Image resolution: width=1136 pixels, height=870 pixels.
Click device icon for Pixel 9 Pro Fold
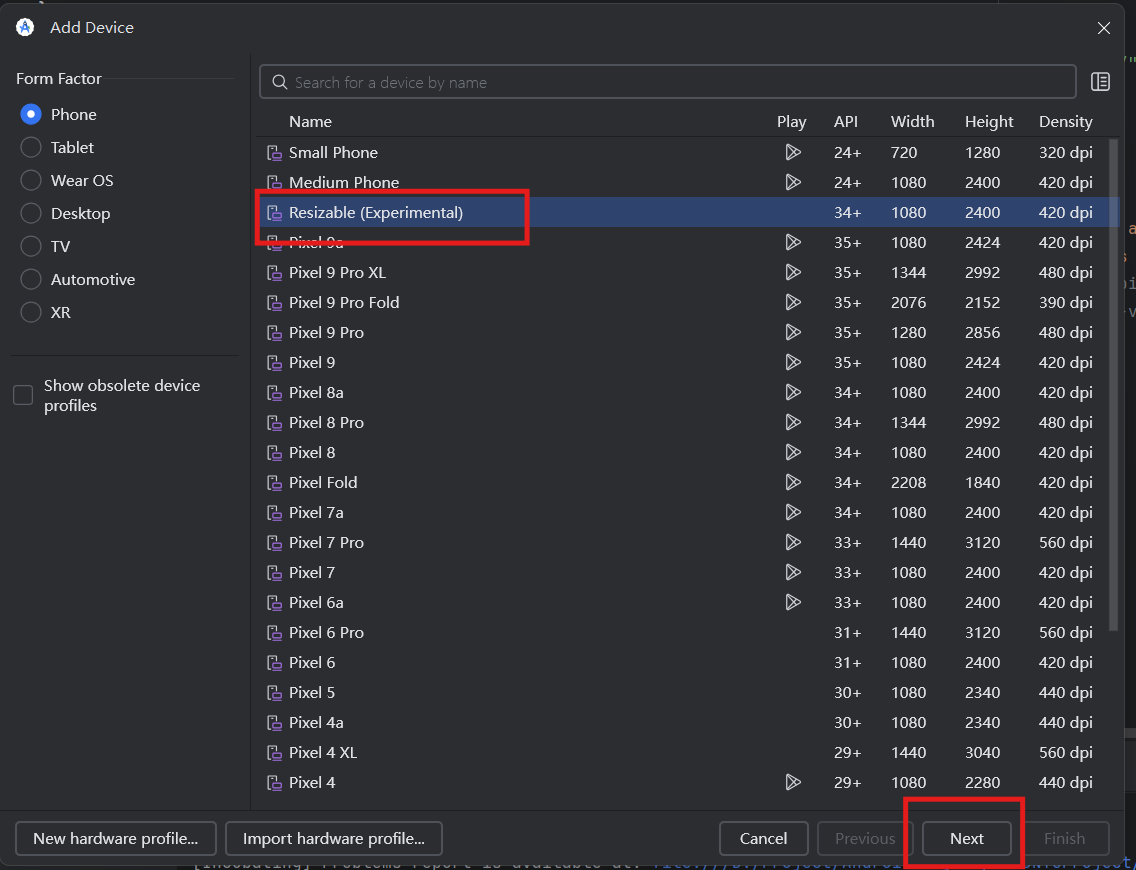point(274,303)
